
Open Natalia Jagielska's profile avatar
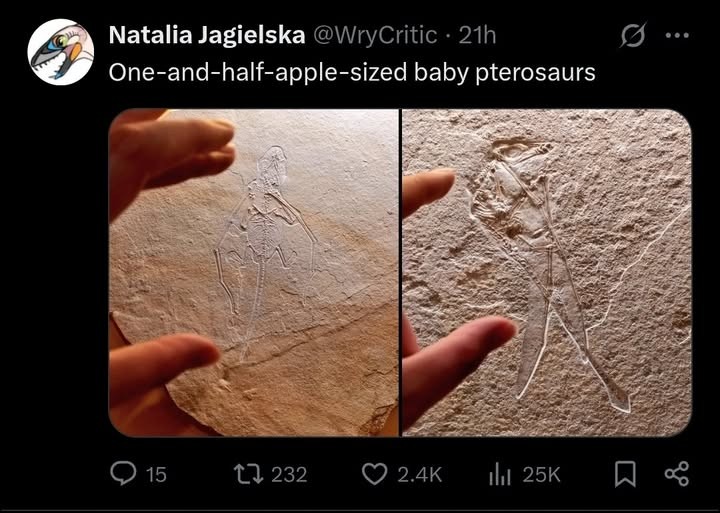click(x=60, y=52)
